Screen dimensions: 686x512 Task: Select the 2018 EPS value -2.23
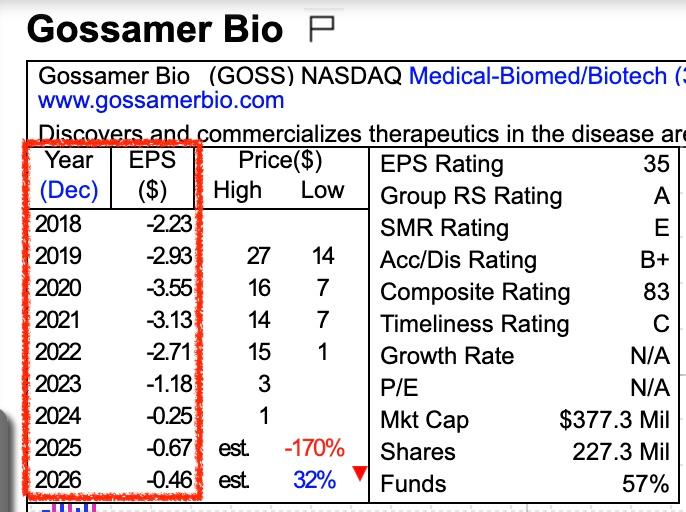click(x=166, y=225)
